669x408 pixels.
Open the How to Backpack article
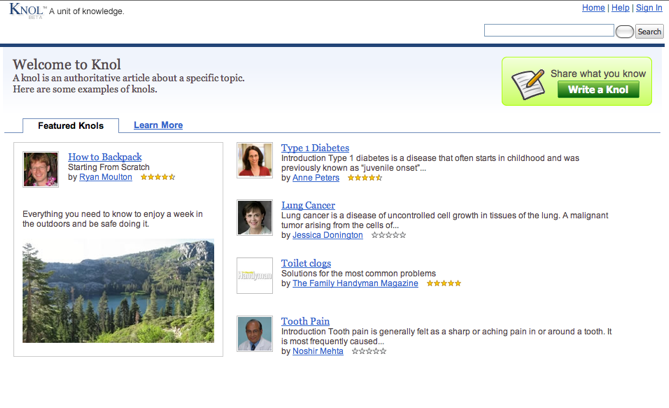click(x=105, y=157)
